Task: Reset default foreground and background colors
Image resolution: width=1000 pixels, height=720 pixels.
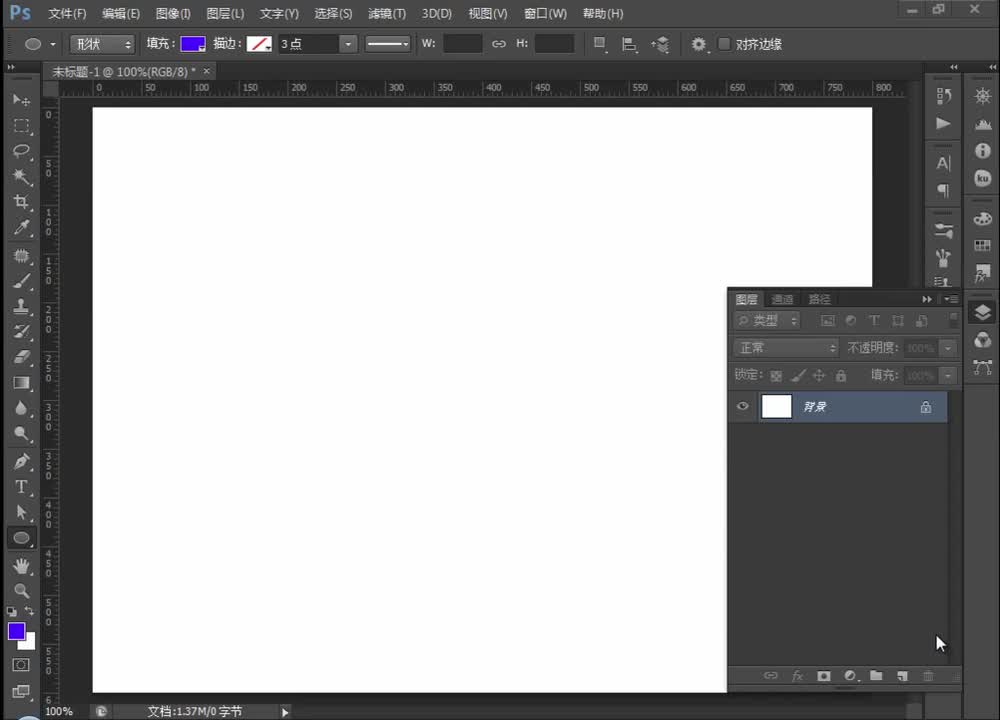Action: point(11,611)
